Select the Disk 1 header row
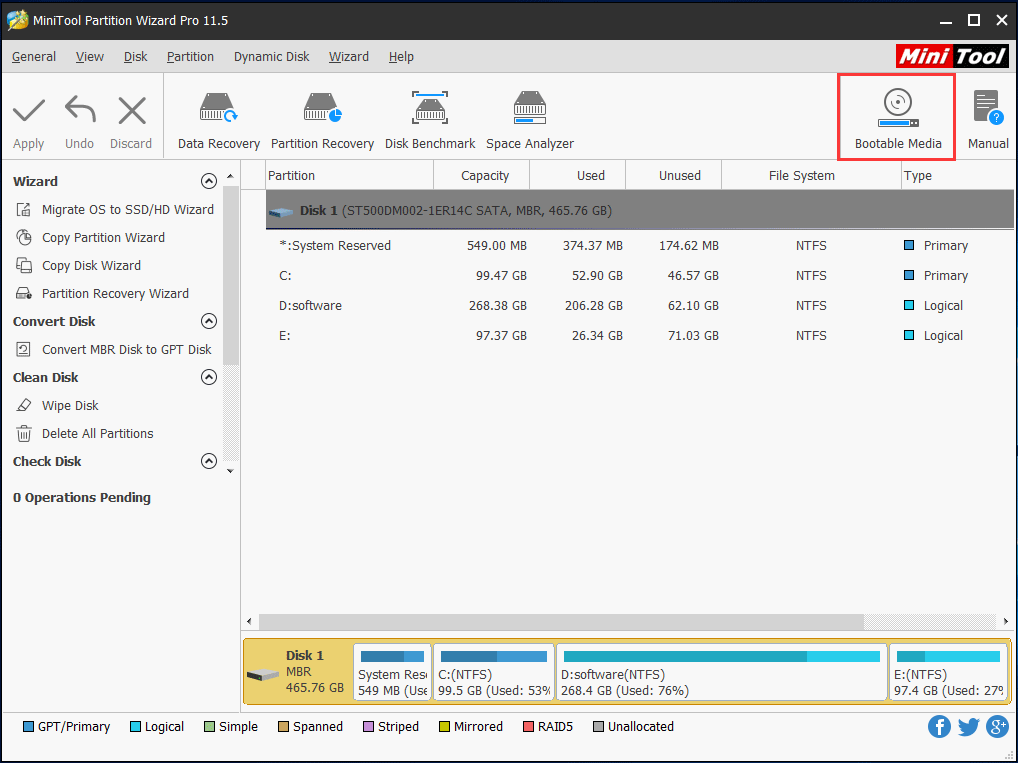Viewport: 1018px width, 763px height. tap(639, 210)
